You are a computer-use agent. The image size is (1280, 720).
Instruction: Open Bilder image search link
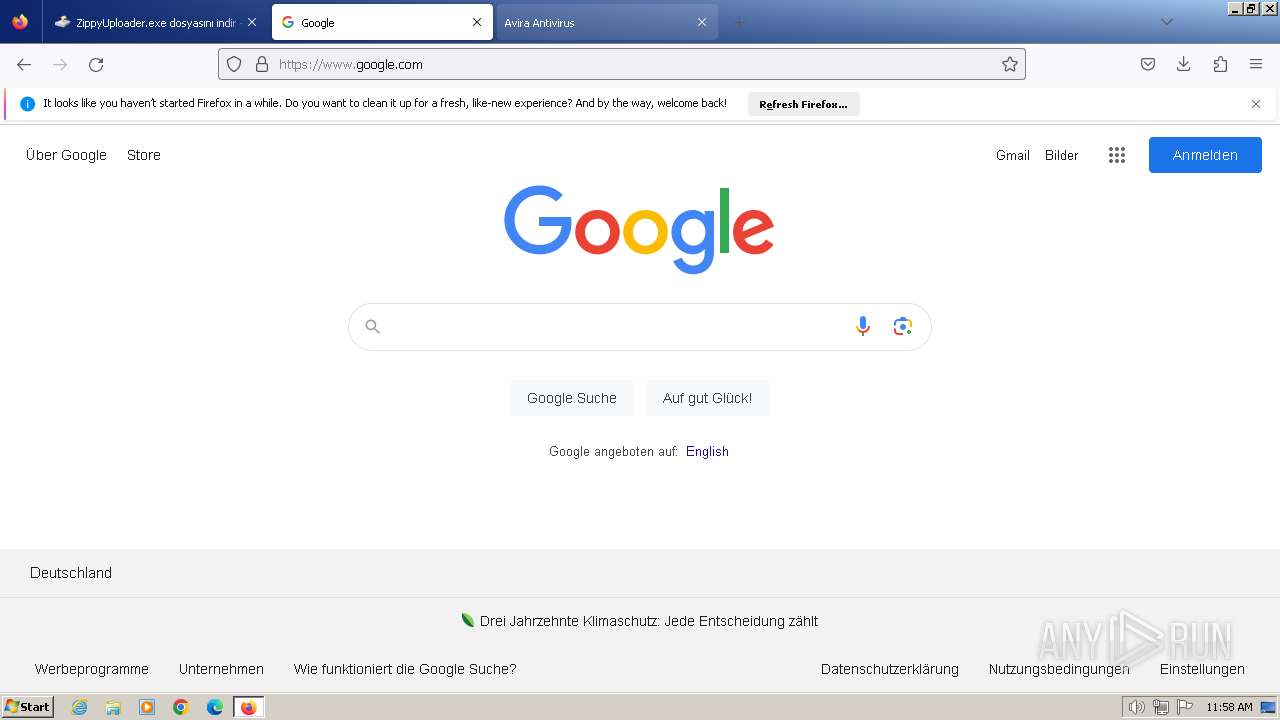pos(1062,155)
